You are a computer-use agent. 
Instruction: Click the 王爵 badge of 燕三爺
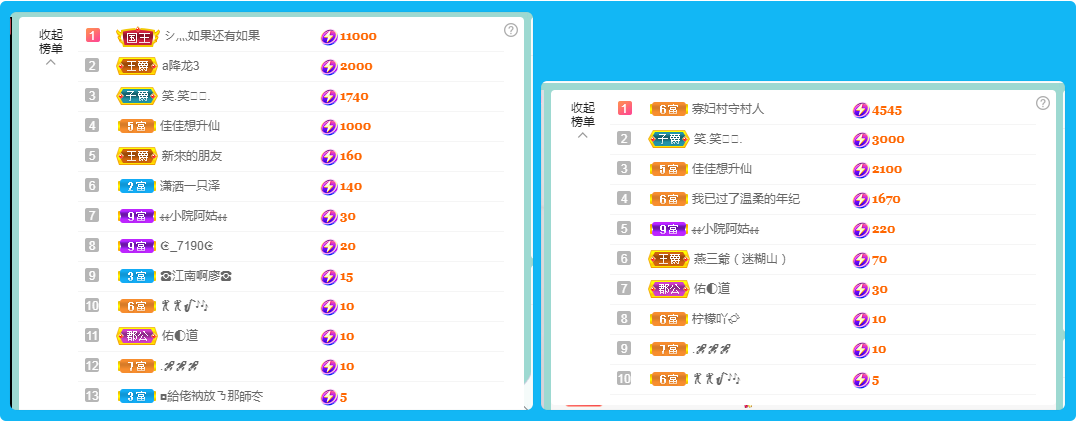[669, 259]
